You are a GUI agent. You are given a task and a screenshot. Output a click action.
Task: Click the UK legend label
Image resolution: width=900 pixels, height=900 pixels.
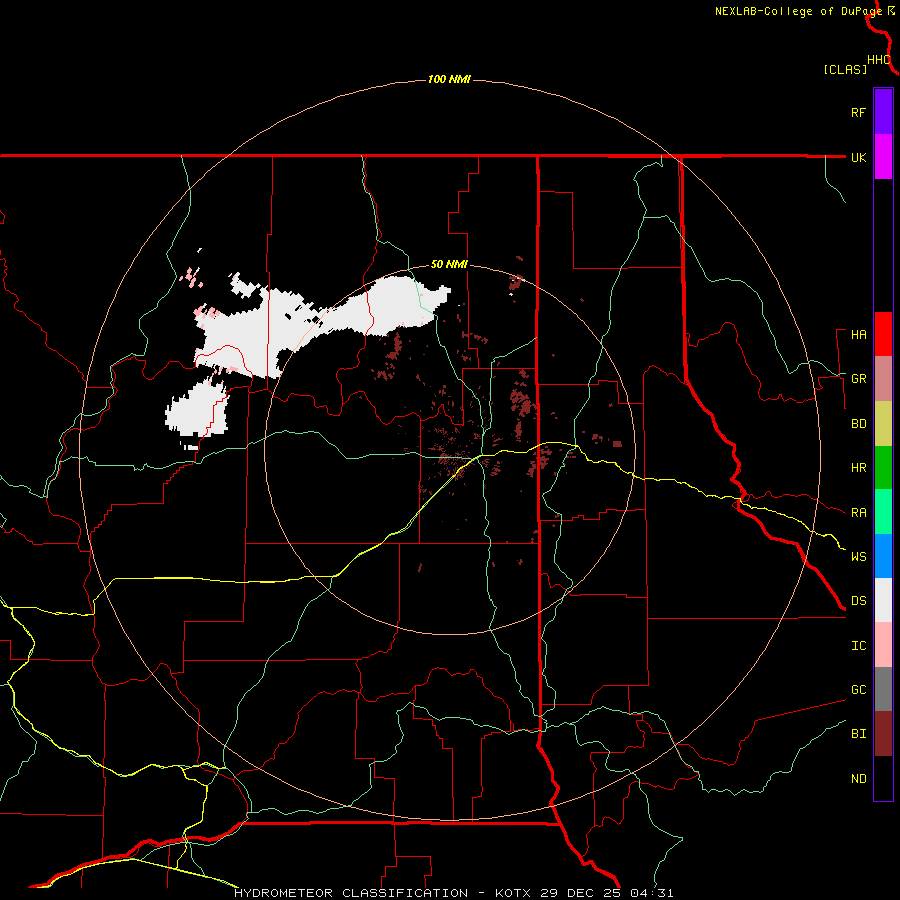click(858, 158)
